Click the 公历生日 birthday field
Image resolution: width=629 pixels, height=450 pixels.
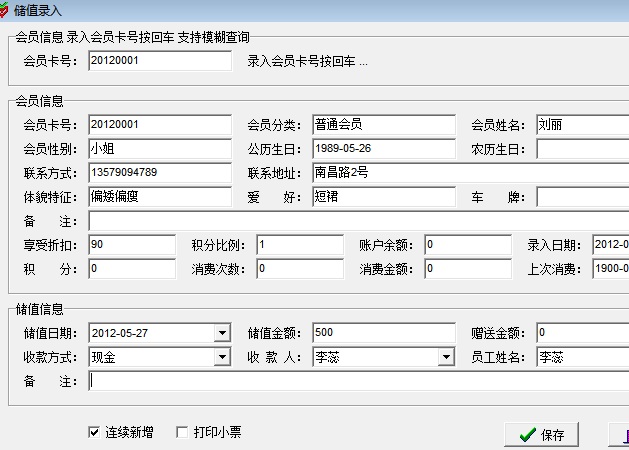pyautogui.click(x=383, y=149)
